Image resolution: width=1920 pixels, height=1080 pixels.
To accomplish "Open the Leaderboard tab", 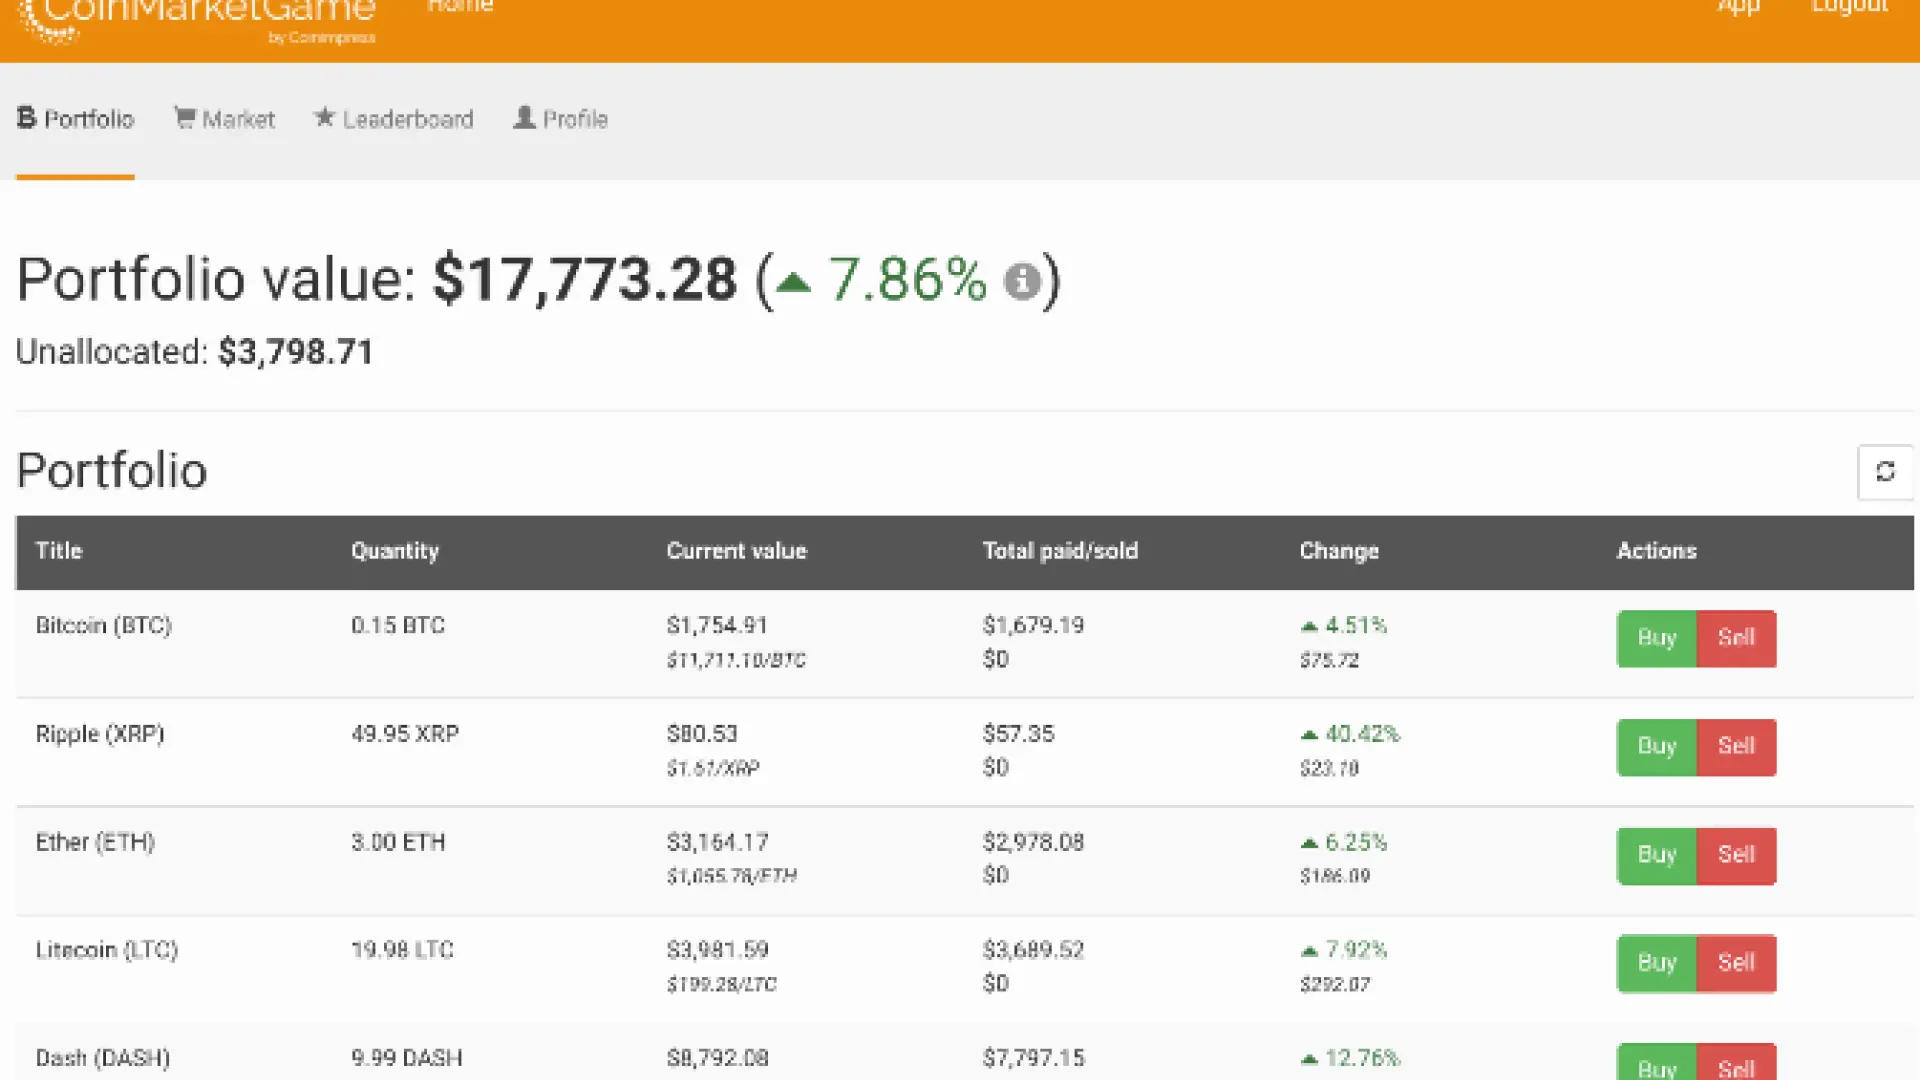I will pos(407,118).
